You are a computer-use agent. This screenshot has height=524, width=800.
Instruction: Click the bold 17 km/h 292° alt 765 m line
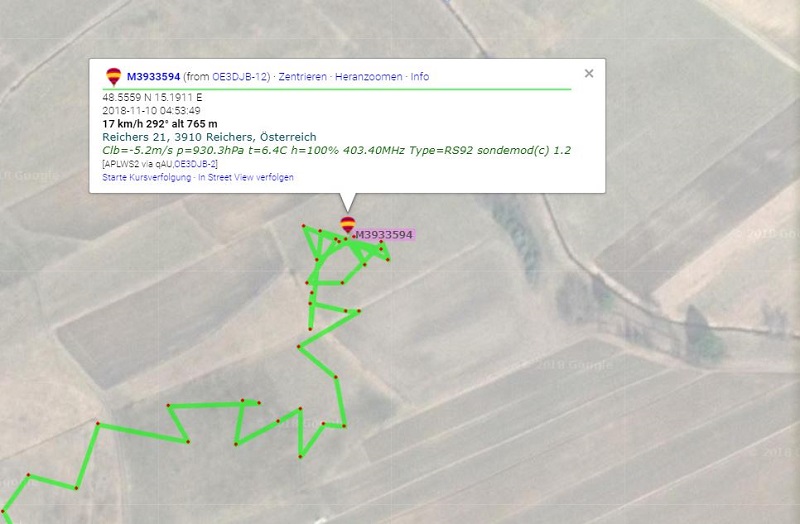click(160, 123)
